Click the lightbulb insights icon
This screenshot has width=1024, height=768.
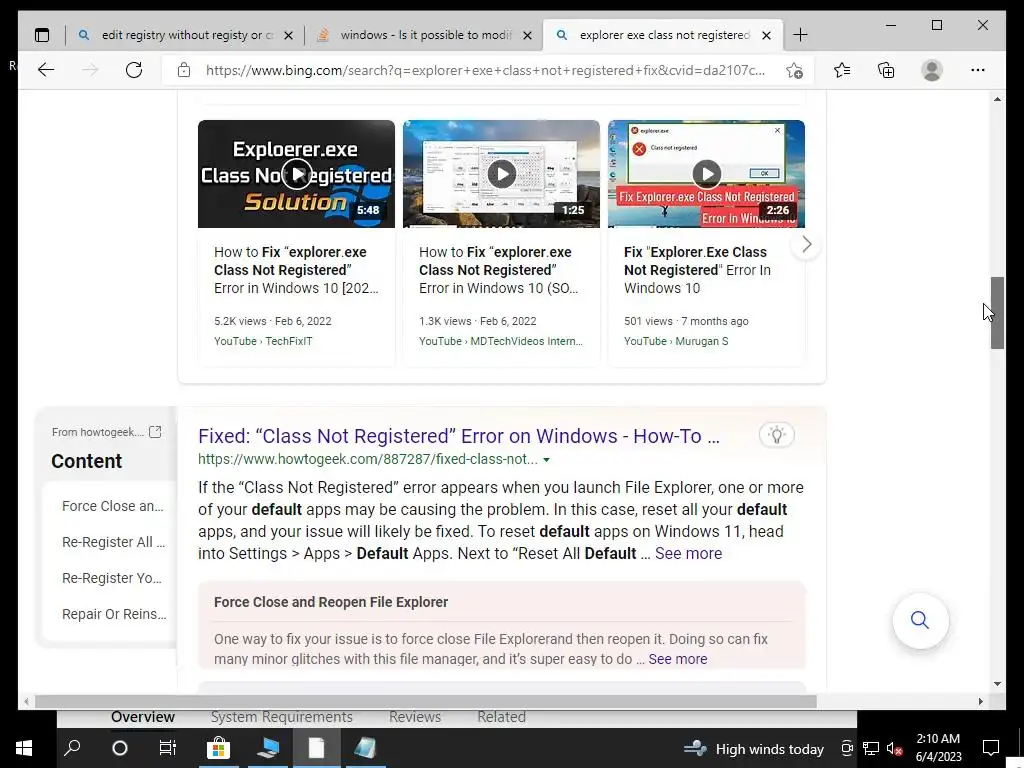[776, 435]
